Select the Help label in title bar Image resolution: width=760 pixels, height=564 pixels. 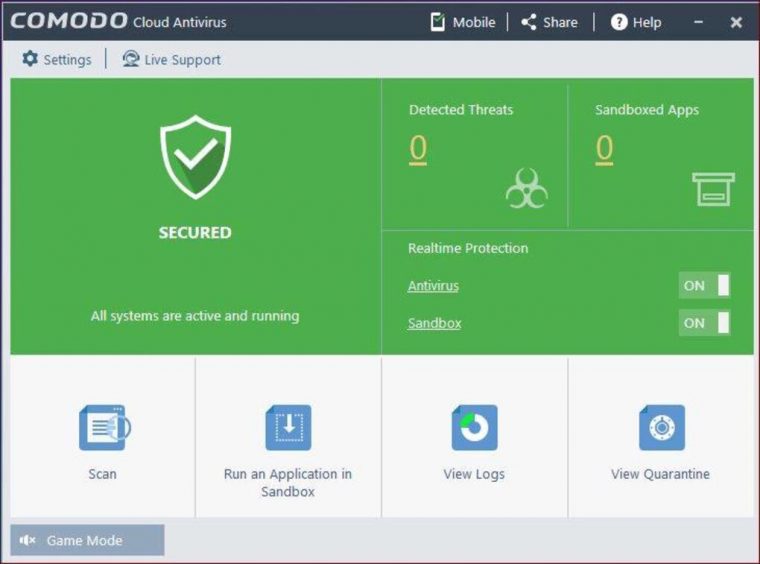647,22
